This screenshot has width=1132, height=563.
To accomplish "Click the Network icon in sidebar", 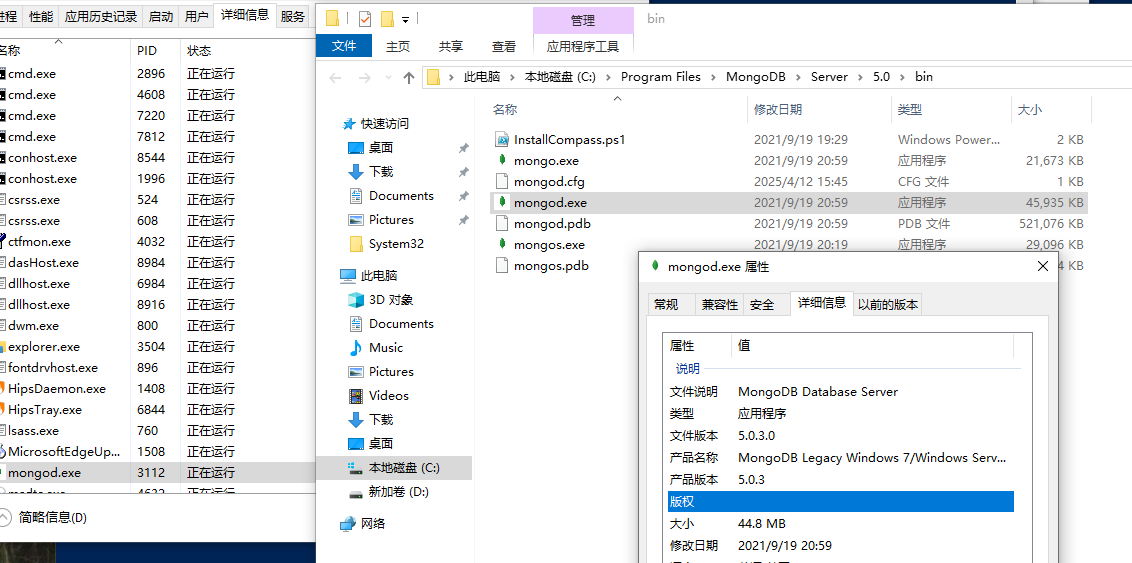I will pos(348,523).
